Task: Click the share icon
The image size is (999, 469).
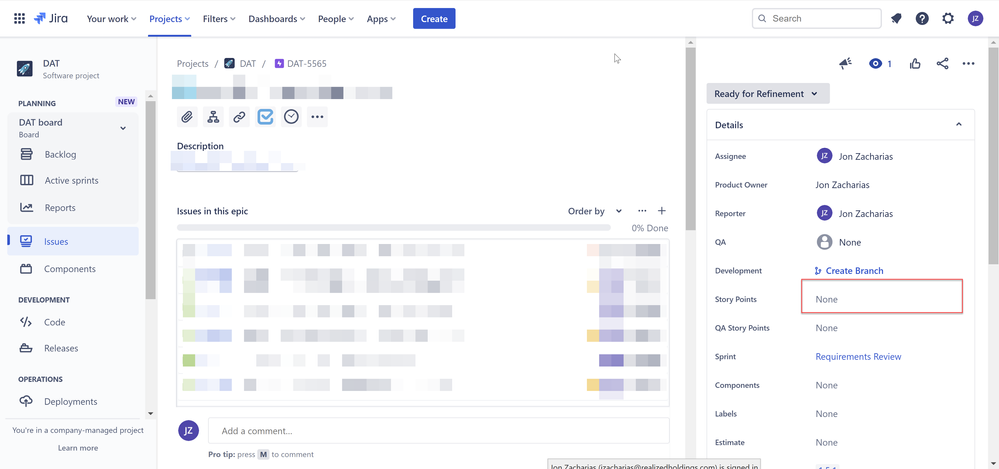Action: [x=942, y=64]
